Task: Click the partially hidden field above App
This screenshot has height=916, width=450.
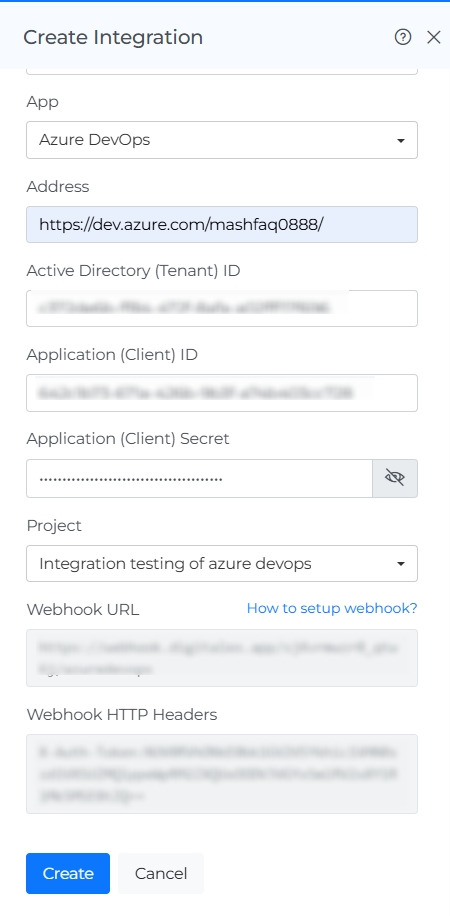Action: tap(222, 71)
